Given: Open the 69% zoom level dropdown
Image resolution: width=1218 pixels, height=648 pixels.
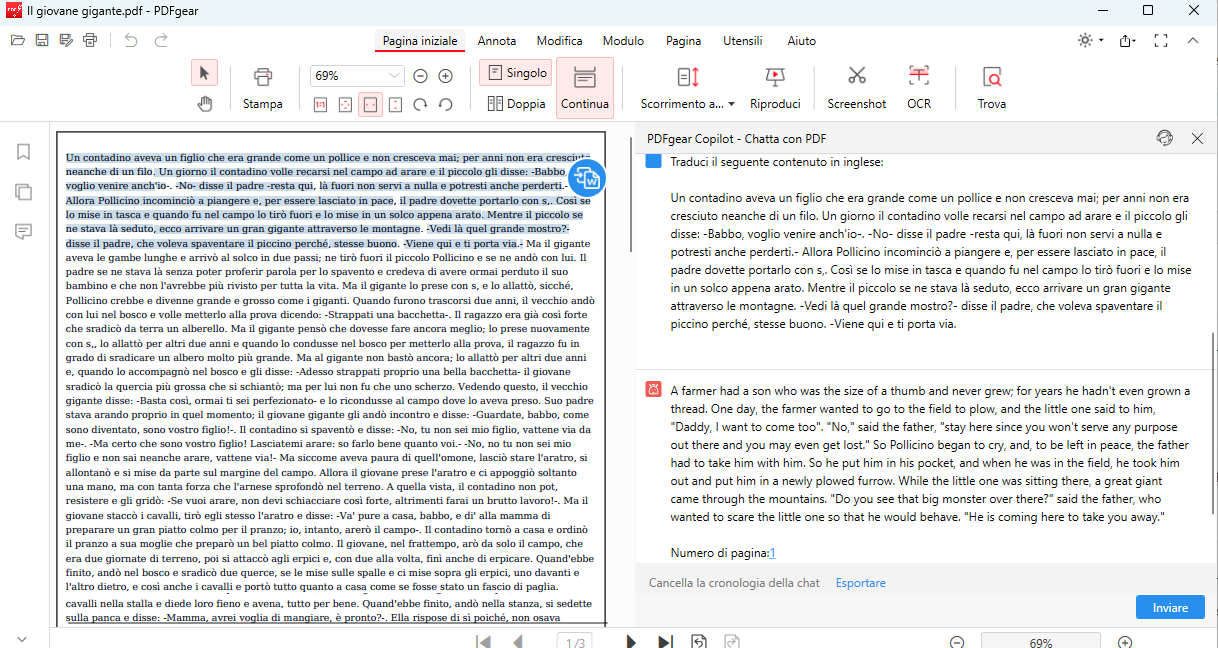Looking at the screenshot, I should tap(393, 76).
